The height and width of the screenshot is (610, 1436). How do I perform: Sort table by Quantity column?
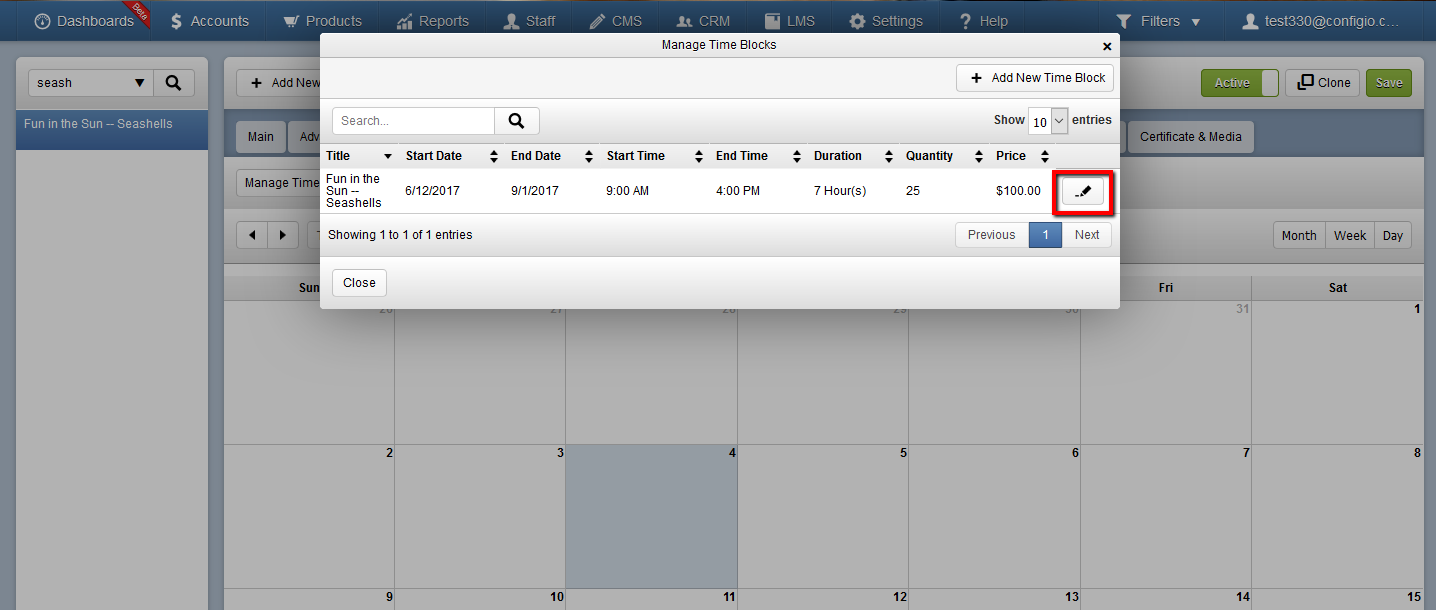pyautogui.click(x=945, y=156)
